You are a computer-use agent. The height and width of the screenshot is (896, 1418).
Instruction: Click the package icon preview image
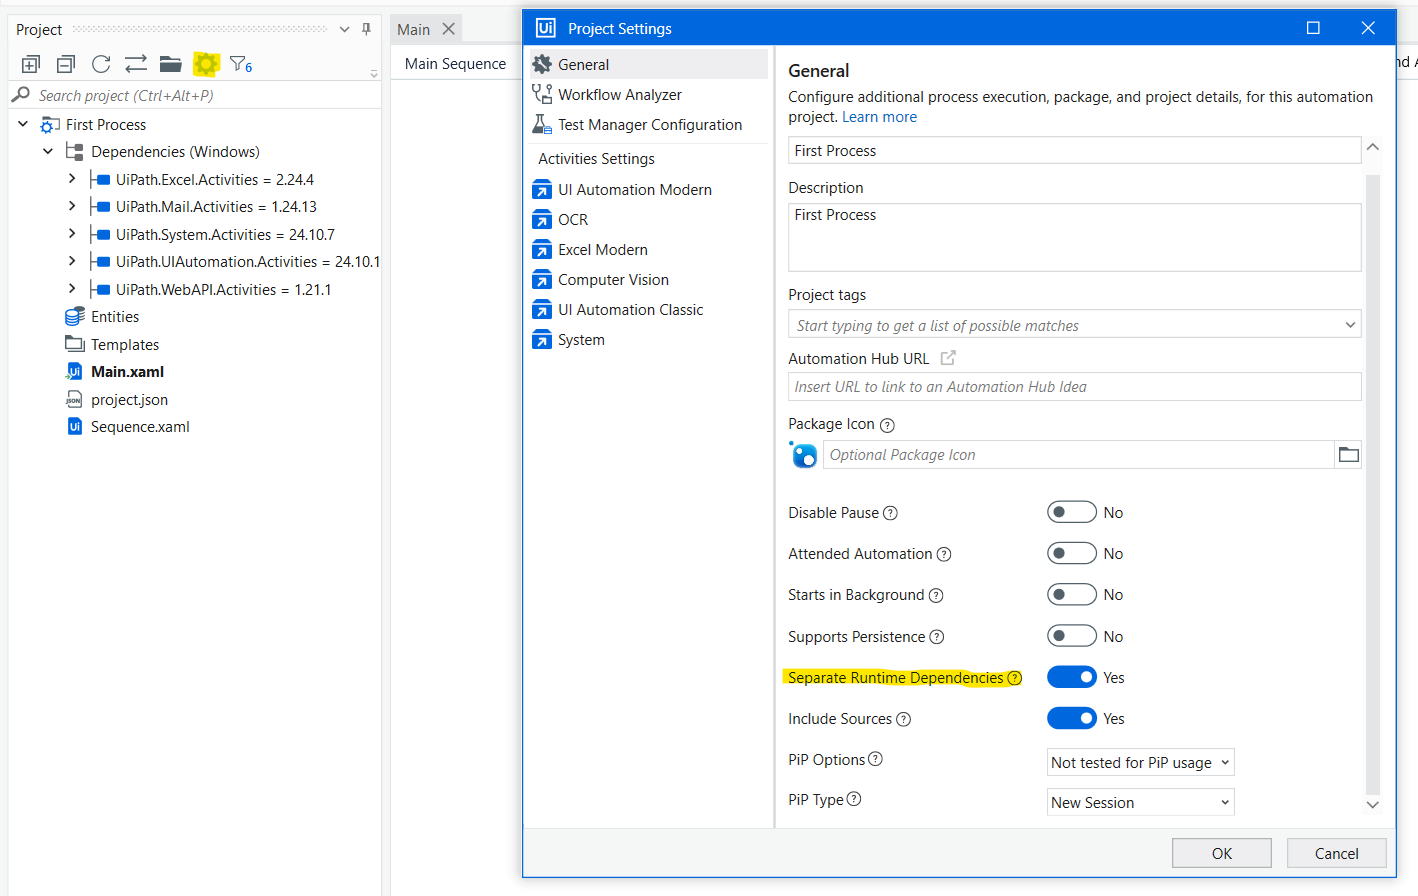804,455
